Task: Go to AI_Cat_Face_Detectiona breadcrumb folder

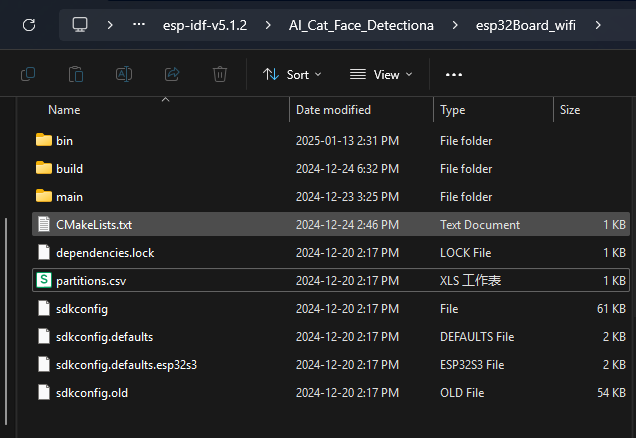Action: pos(361,26)
